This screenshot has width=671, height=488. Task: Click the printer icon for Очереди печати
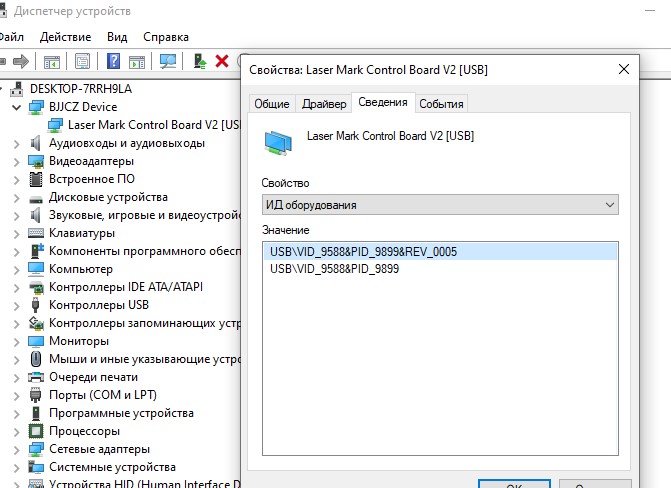click(x=36, y=377)
